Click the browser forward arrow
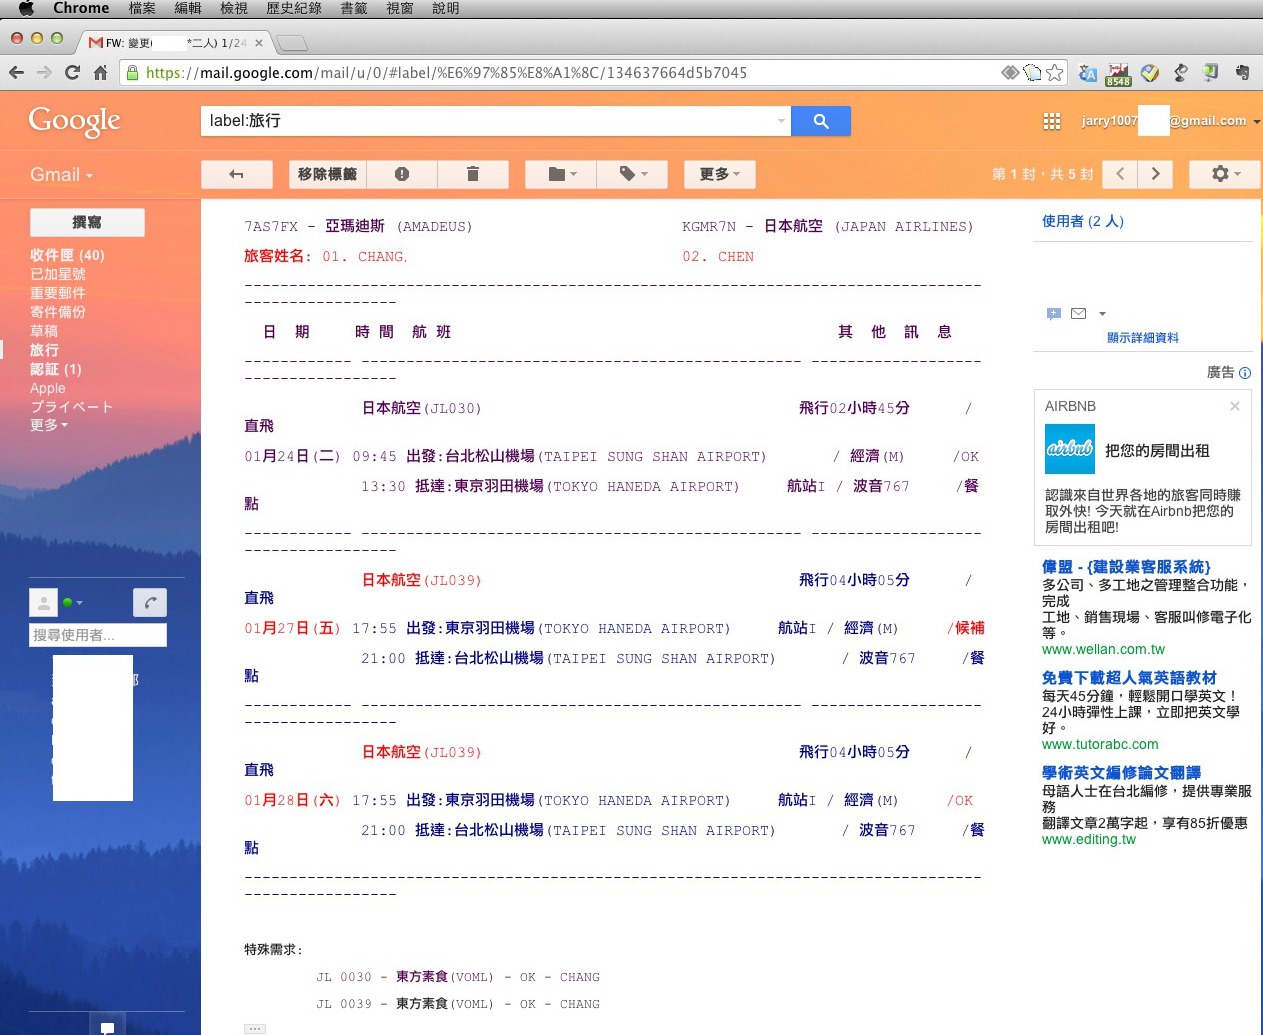1263x1035 pixels. (44, 72)
